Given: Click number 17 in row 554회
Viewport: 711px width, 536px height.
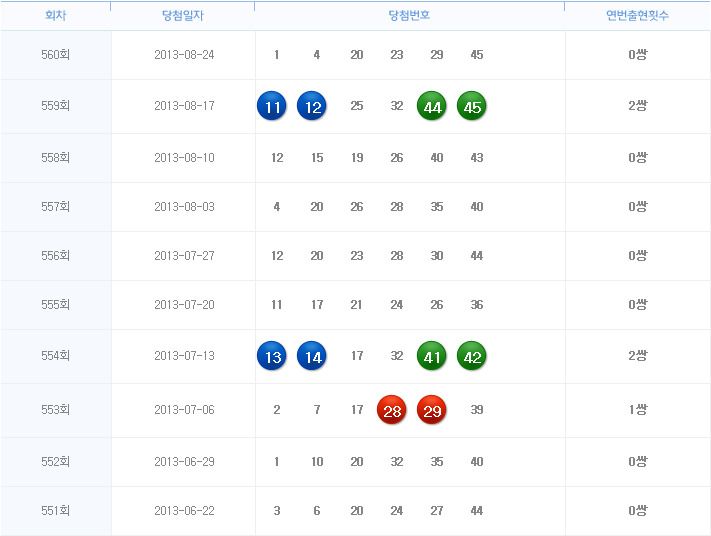Looking at the screenshot, I should [357, 356].
